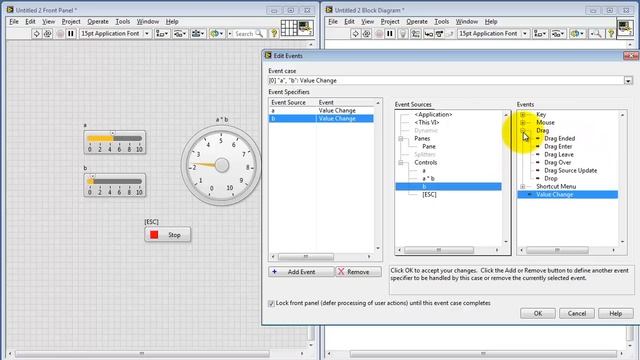The height and width of the screenshot is (360, 640).
Task: Collapse Panes node in Event Sources
Action: [x=401, y=139]
